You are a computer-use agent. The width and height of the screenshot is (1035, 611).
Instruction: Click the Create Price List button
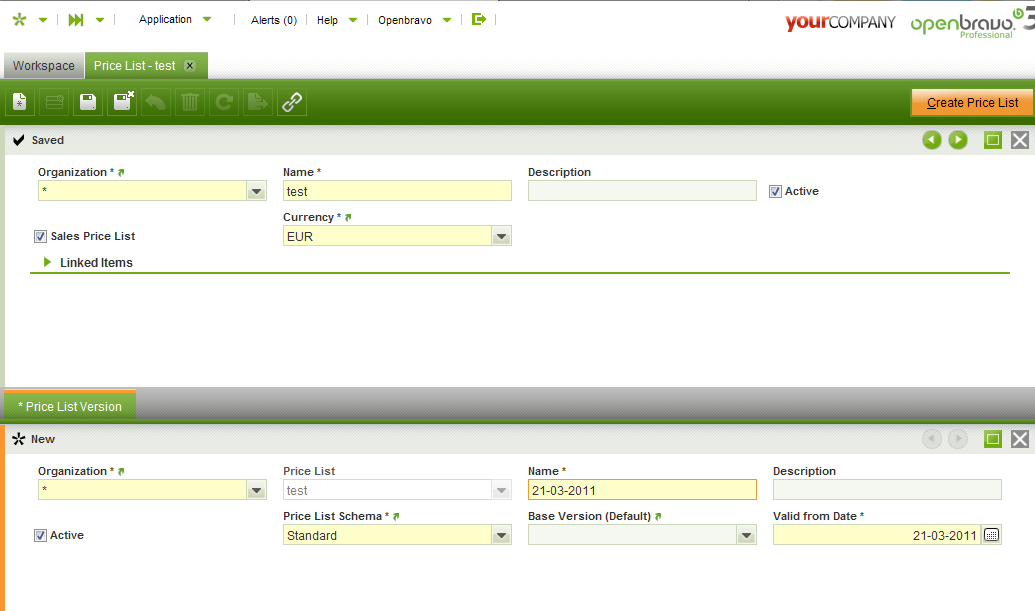[x=972, y=102]
